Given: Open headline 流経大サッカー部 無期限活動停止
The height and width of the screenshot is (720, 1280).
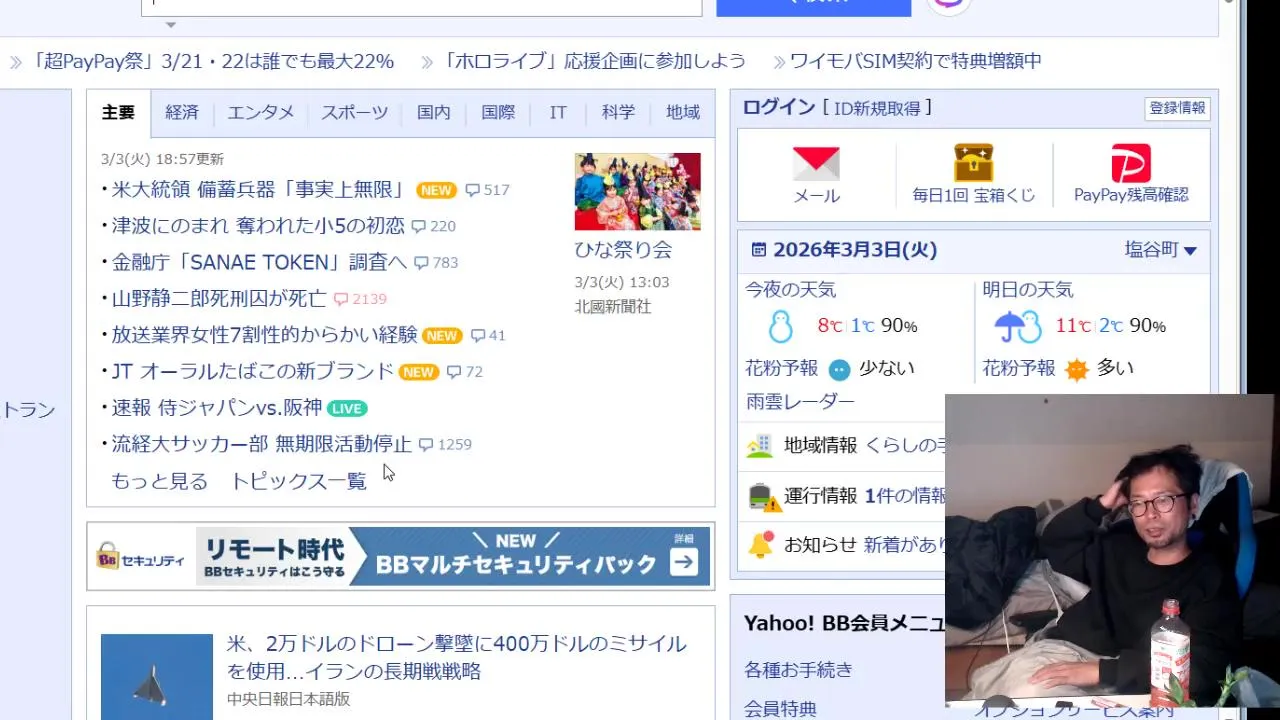Looking at the screenshot, I should tap(262, 445).
